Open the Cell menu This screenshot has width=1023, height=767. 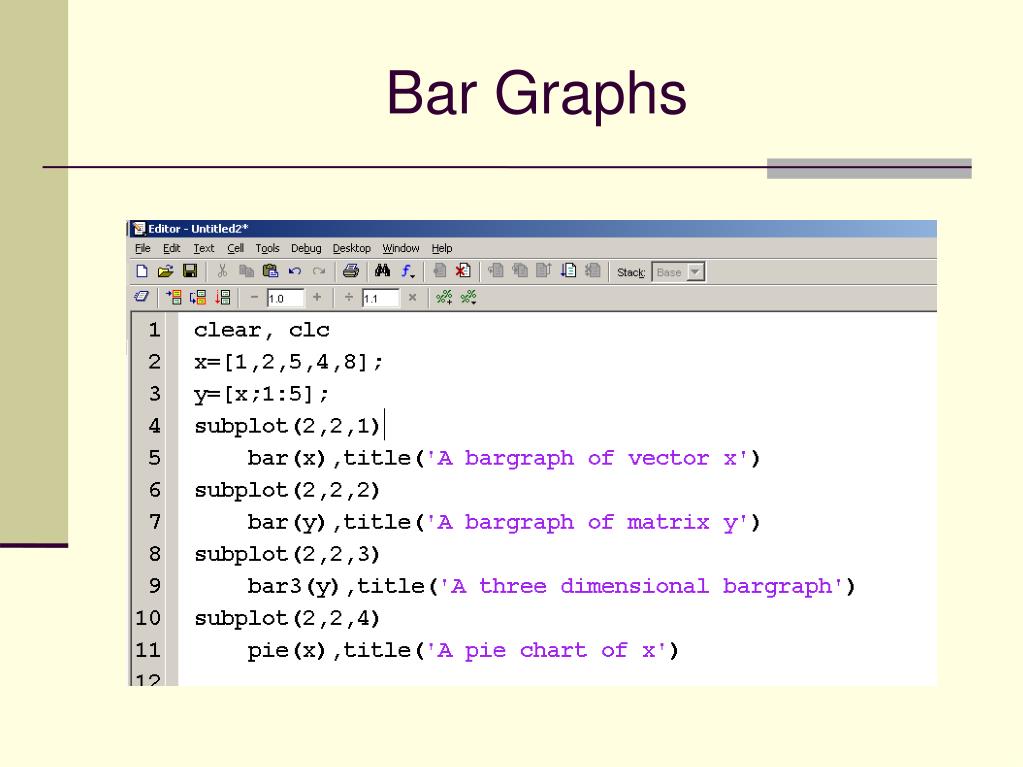coord(235,248)
